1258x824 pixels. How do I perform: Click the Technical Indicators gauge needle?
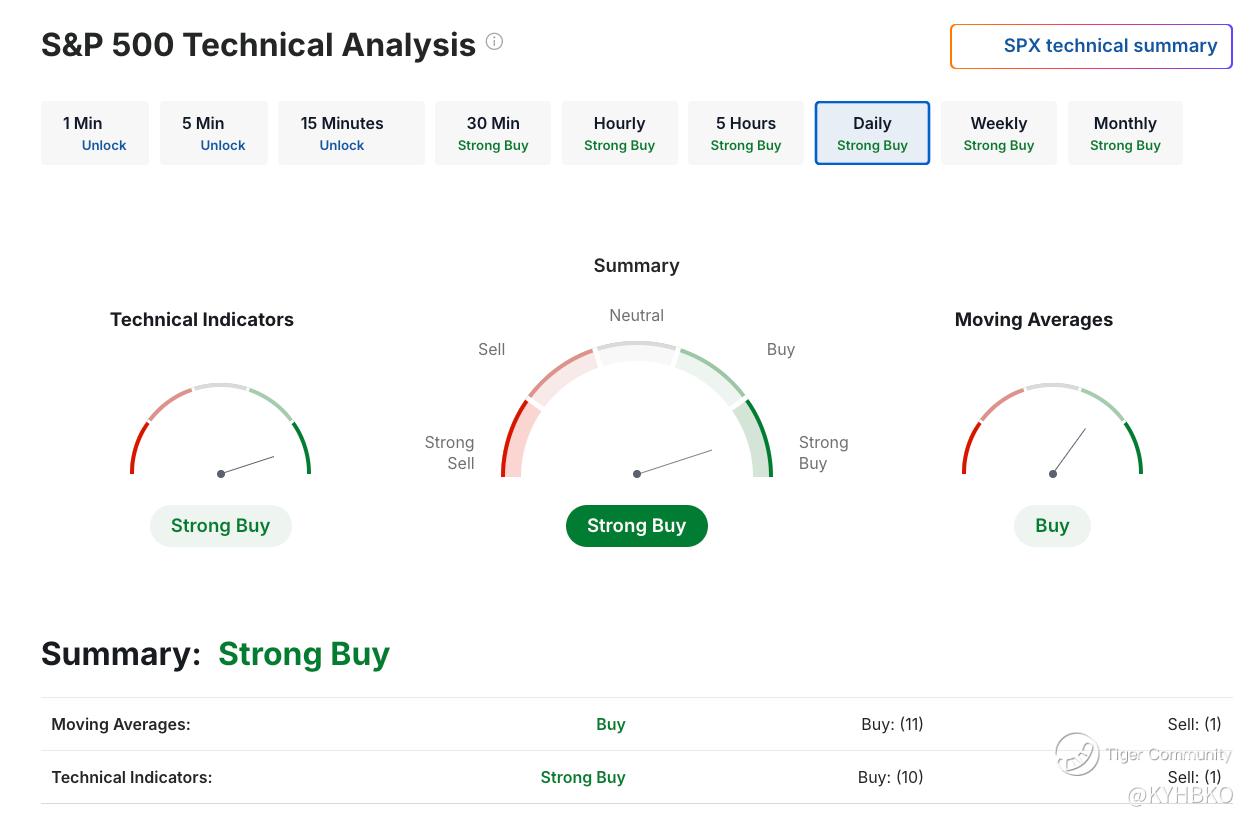click(x=247, y=465)
